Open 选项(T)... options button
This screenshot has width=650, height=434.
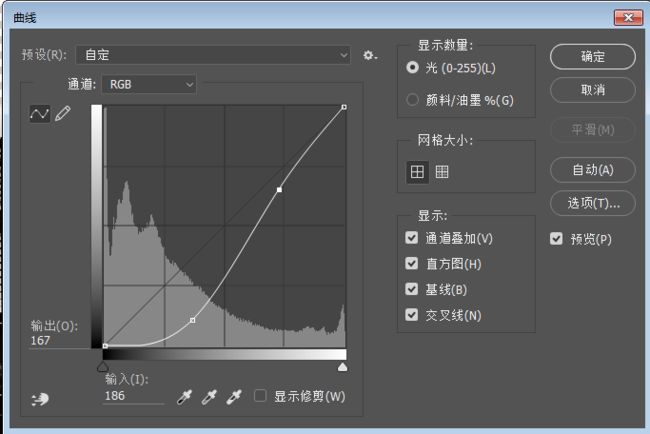point(593,203)
